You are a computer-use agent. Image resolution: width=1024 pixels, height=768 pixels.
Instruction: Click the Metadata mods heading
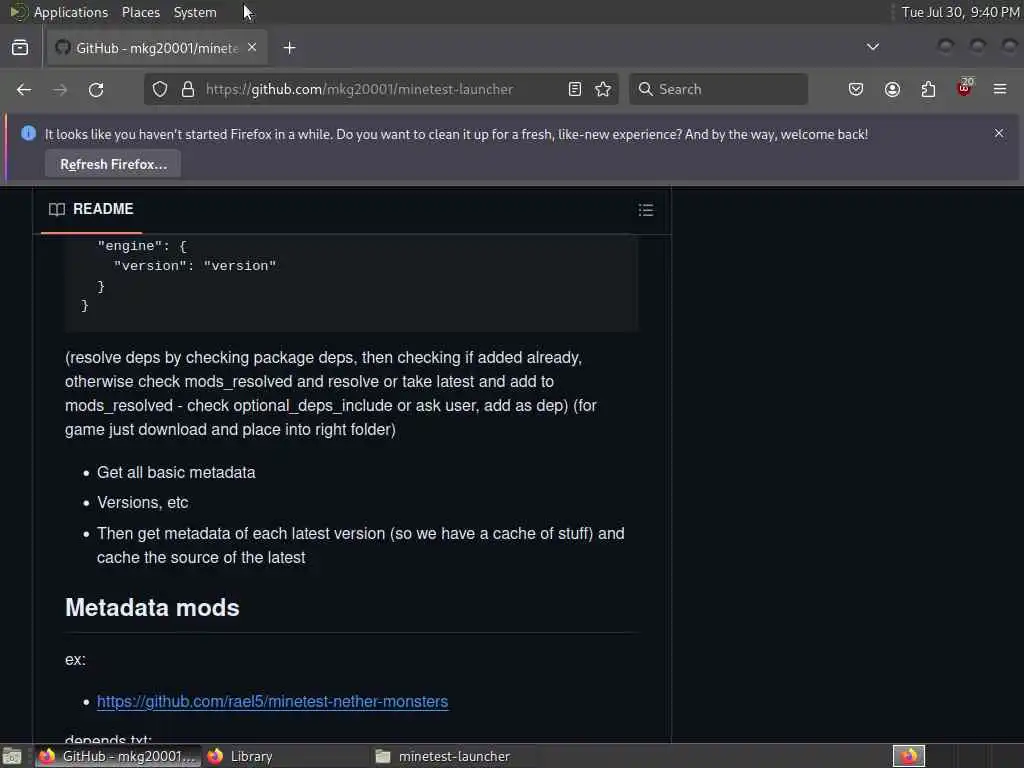click(152, 608)
